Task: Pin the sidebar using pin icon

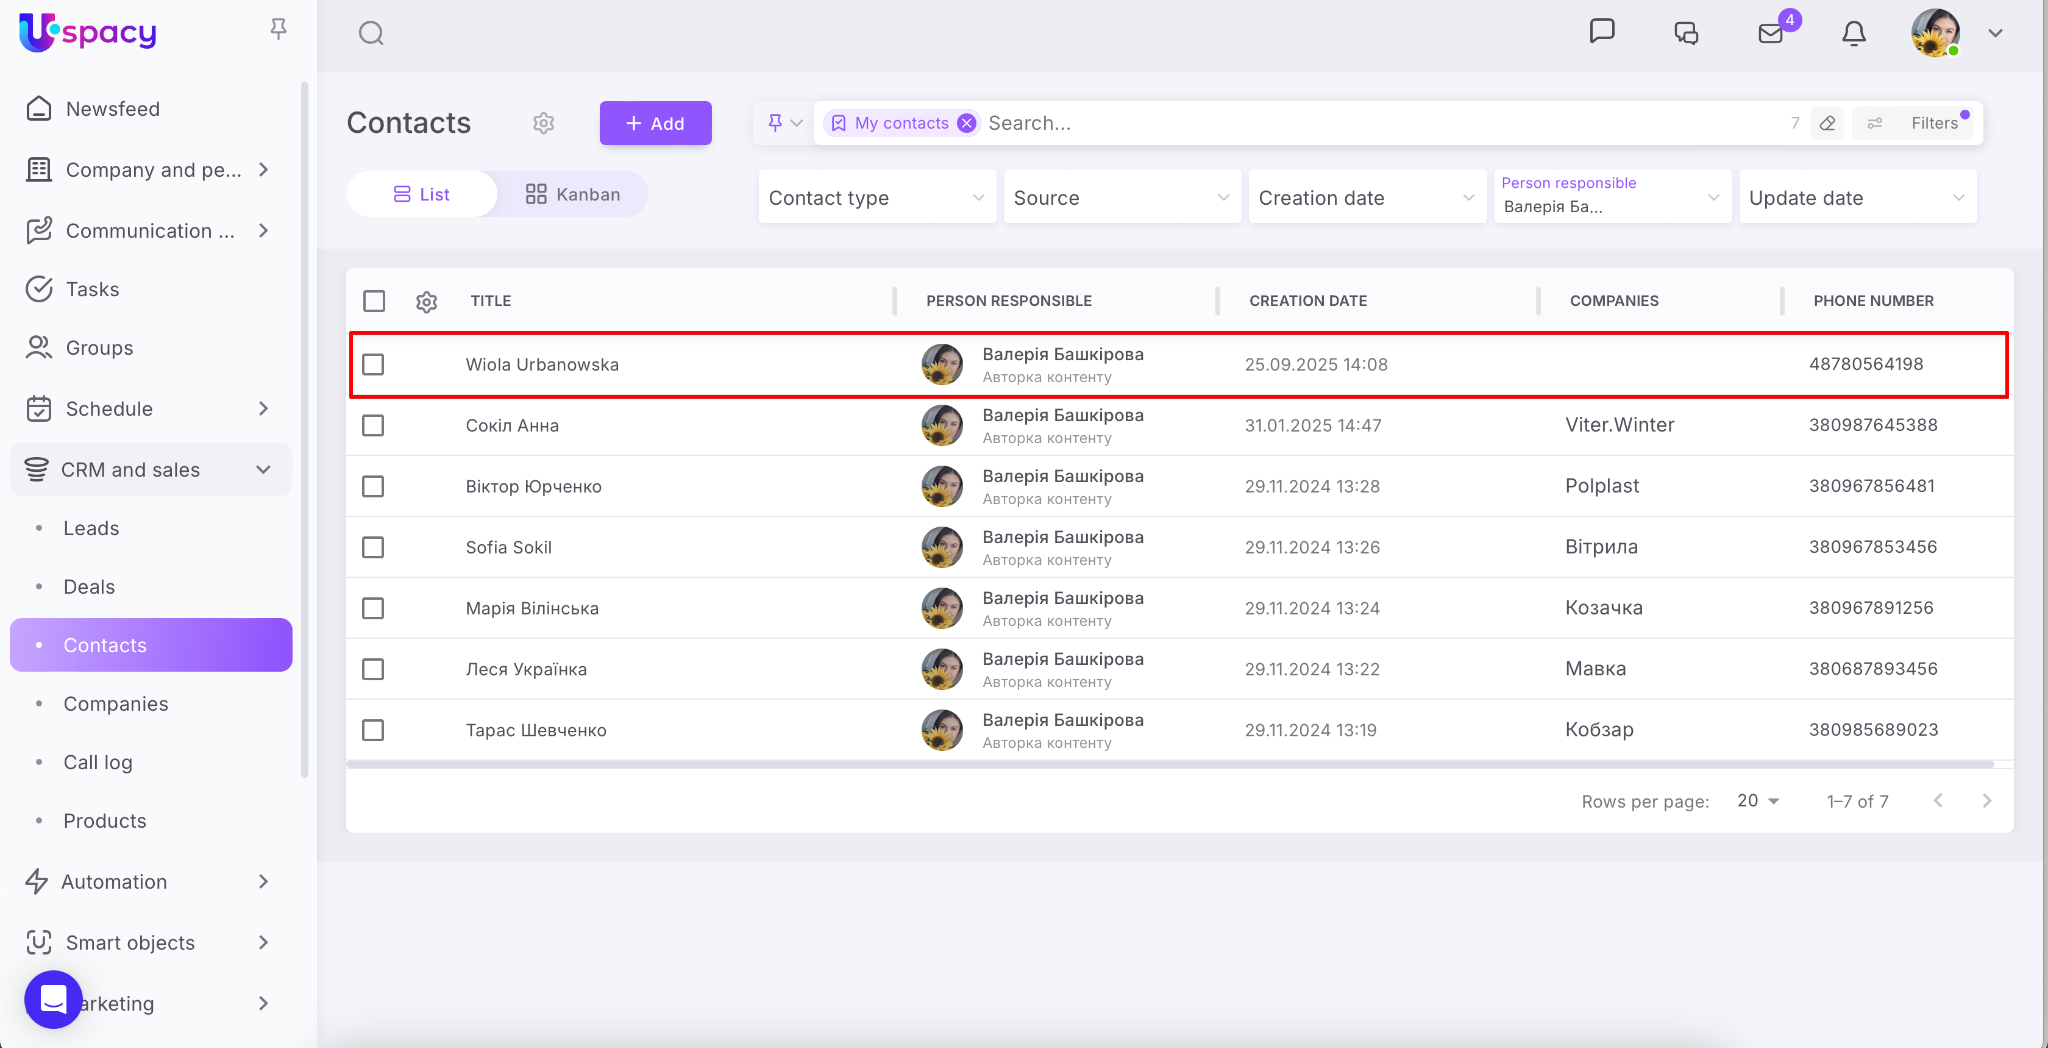Action: [x=279, y=29]
